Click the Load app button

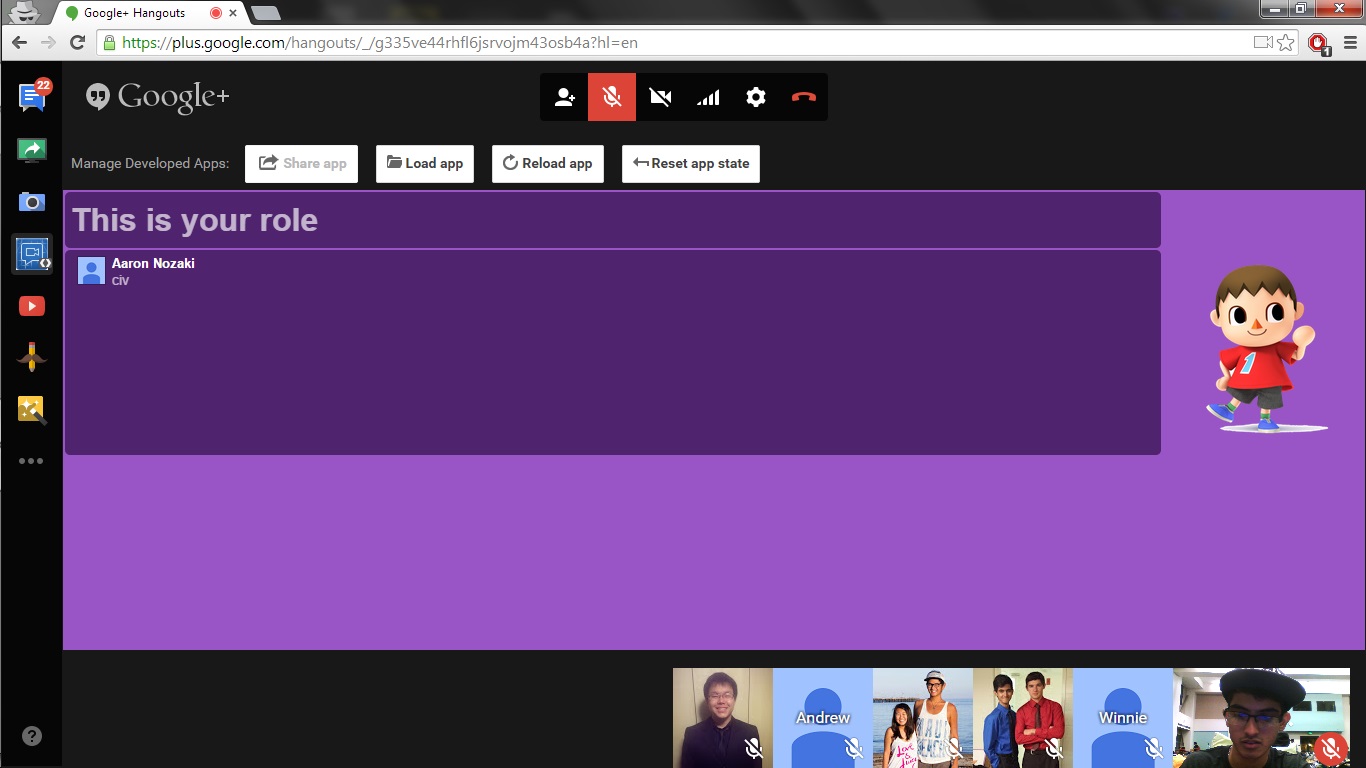click(425, 164)
